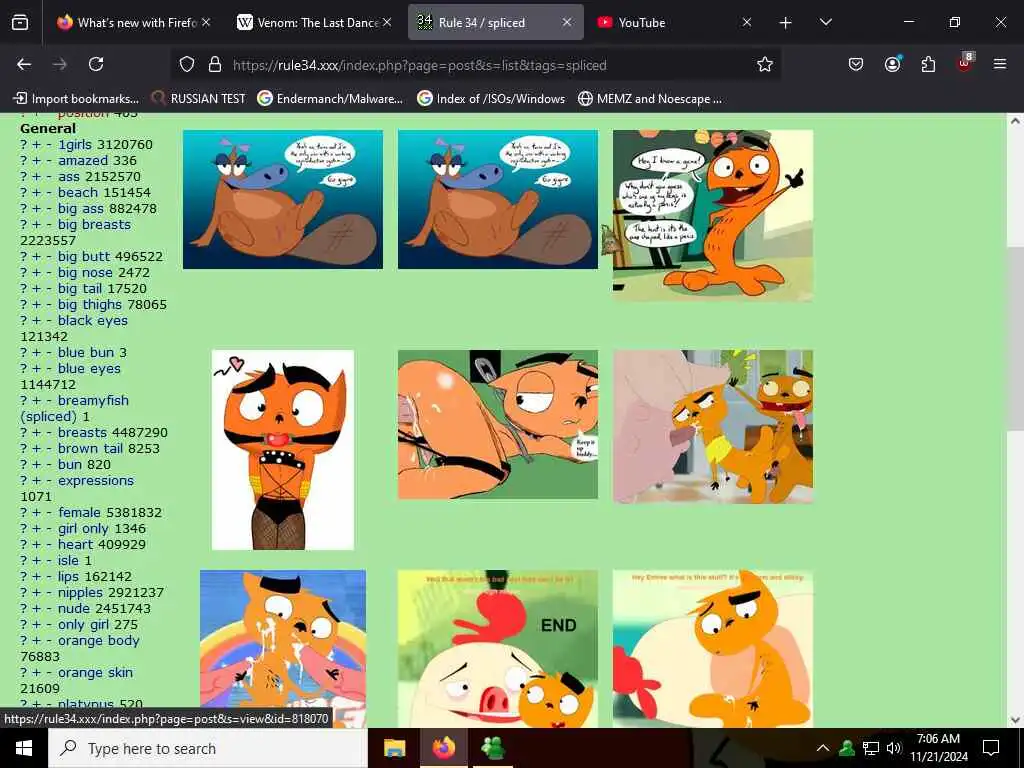Bookmark this page with the star icon
Screen dimensions: 1024x768
(x=765, y=64)
